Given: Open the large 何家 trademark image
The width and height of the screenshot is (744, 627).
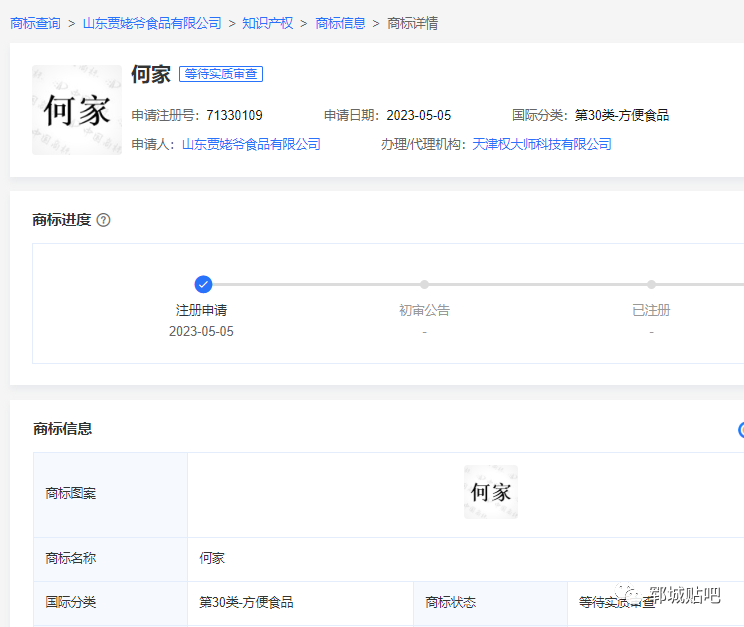Looking at the screenshot, I should click(77, 110).
